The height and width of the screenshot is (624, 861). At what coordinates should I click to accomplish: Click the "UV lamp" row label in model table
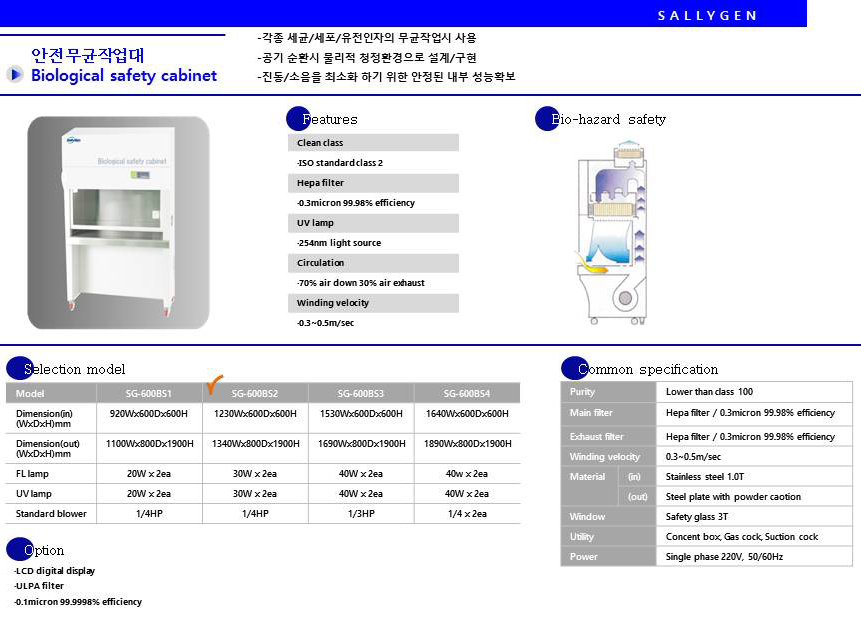(33, 494)
